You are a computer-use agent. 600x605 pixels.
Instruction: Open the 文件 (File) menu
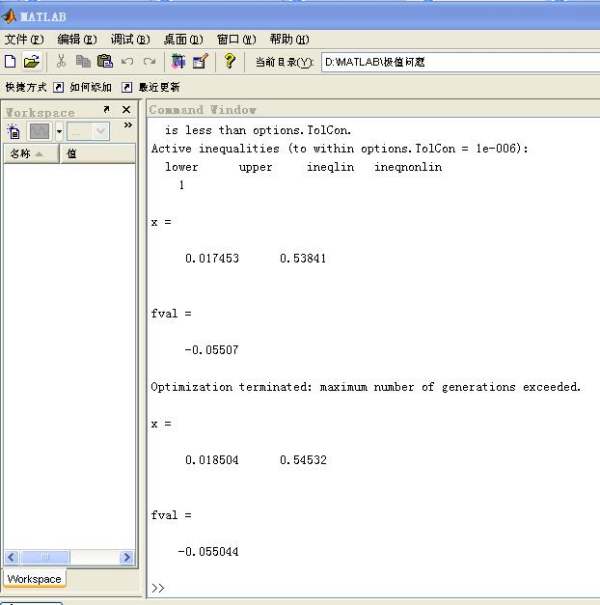click(x=23, y=39)
